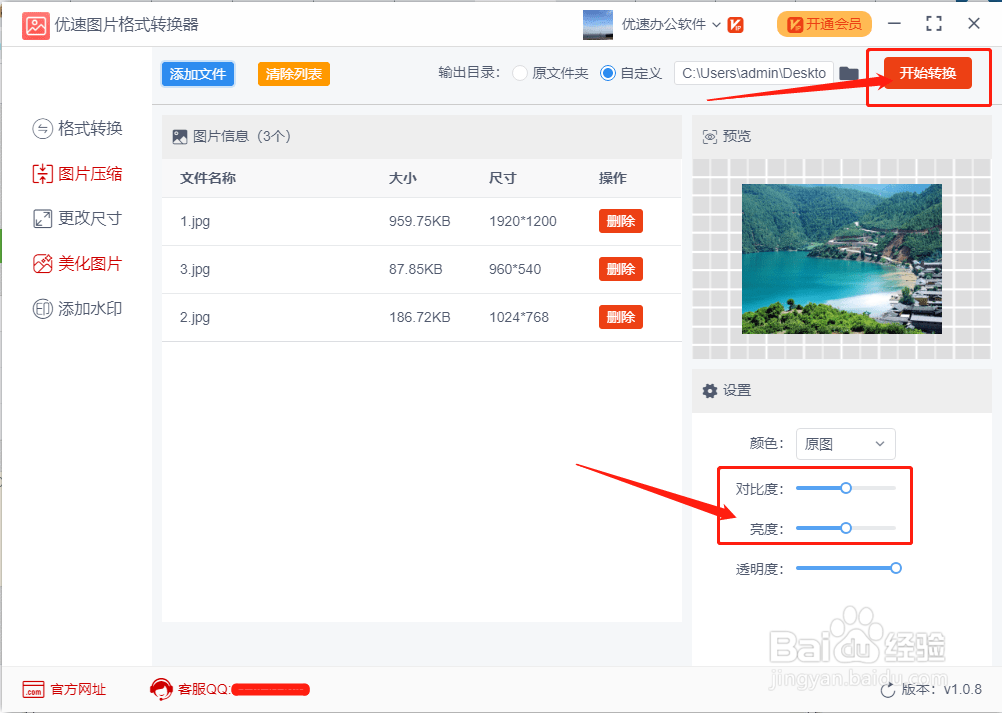Open the 添加水印 watermark tool
1002x713 pixels.
pos(77,309)
